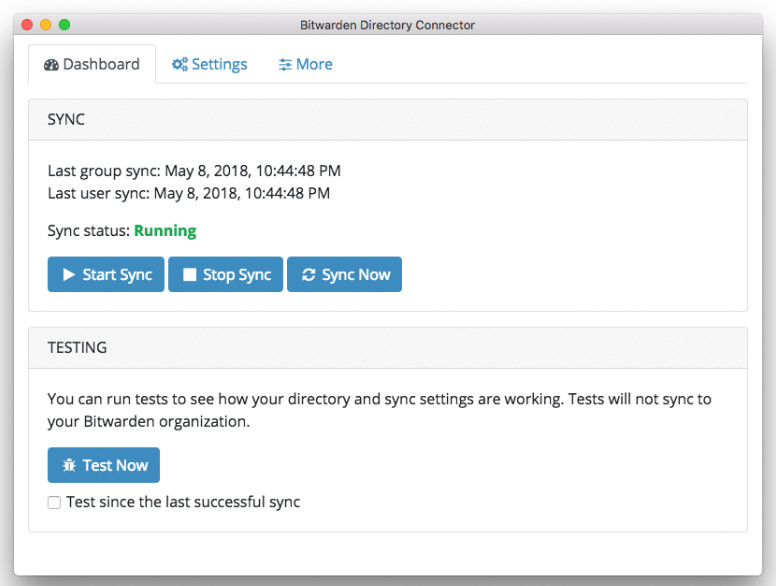Click the Bitwarden Directory Connector window title

[x=388, y=25]
